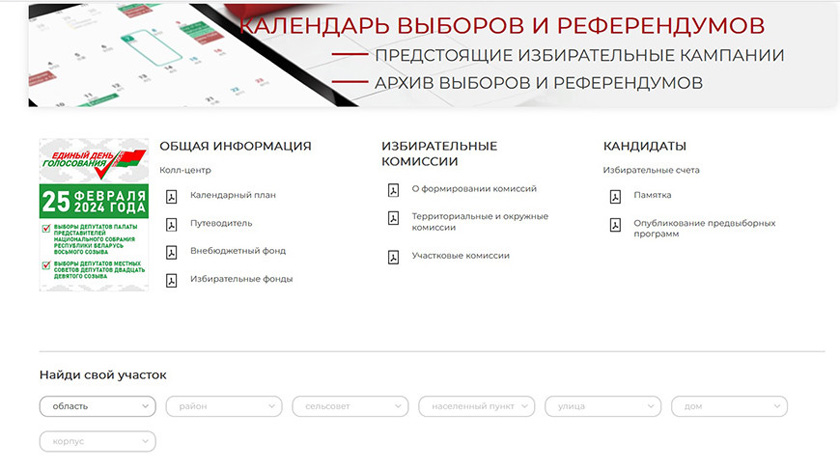This screenshot has height=469, width=840.
Task: Click PDF icon beside Памятка
Action: (615, 196)
